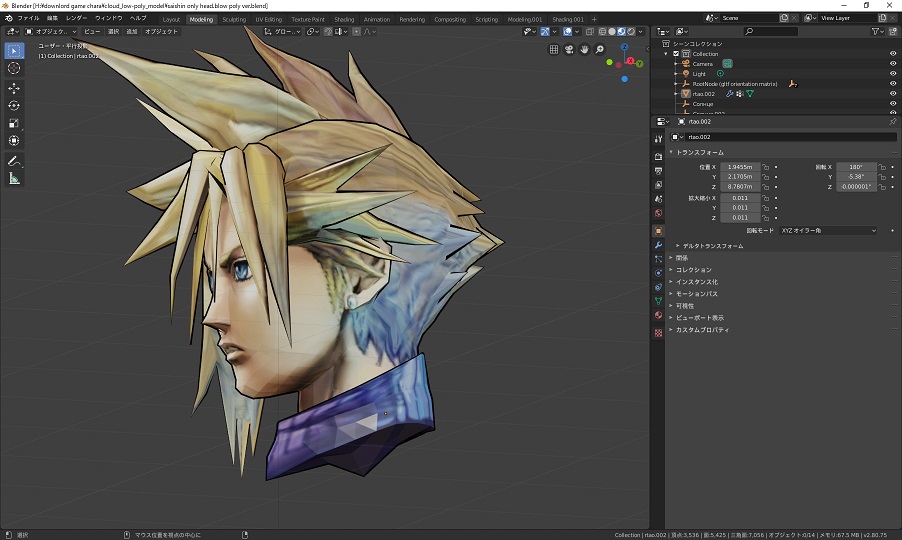The image size is (902, 540).
Task: Expand the Custom Properties (カスタムプロパティ) panel
Action: click(671, 330)
